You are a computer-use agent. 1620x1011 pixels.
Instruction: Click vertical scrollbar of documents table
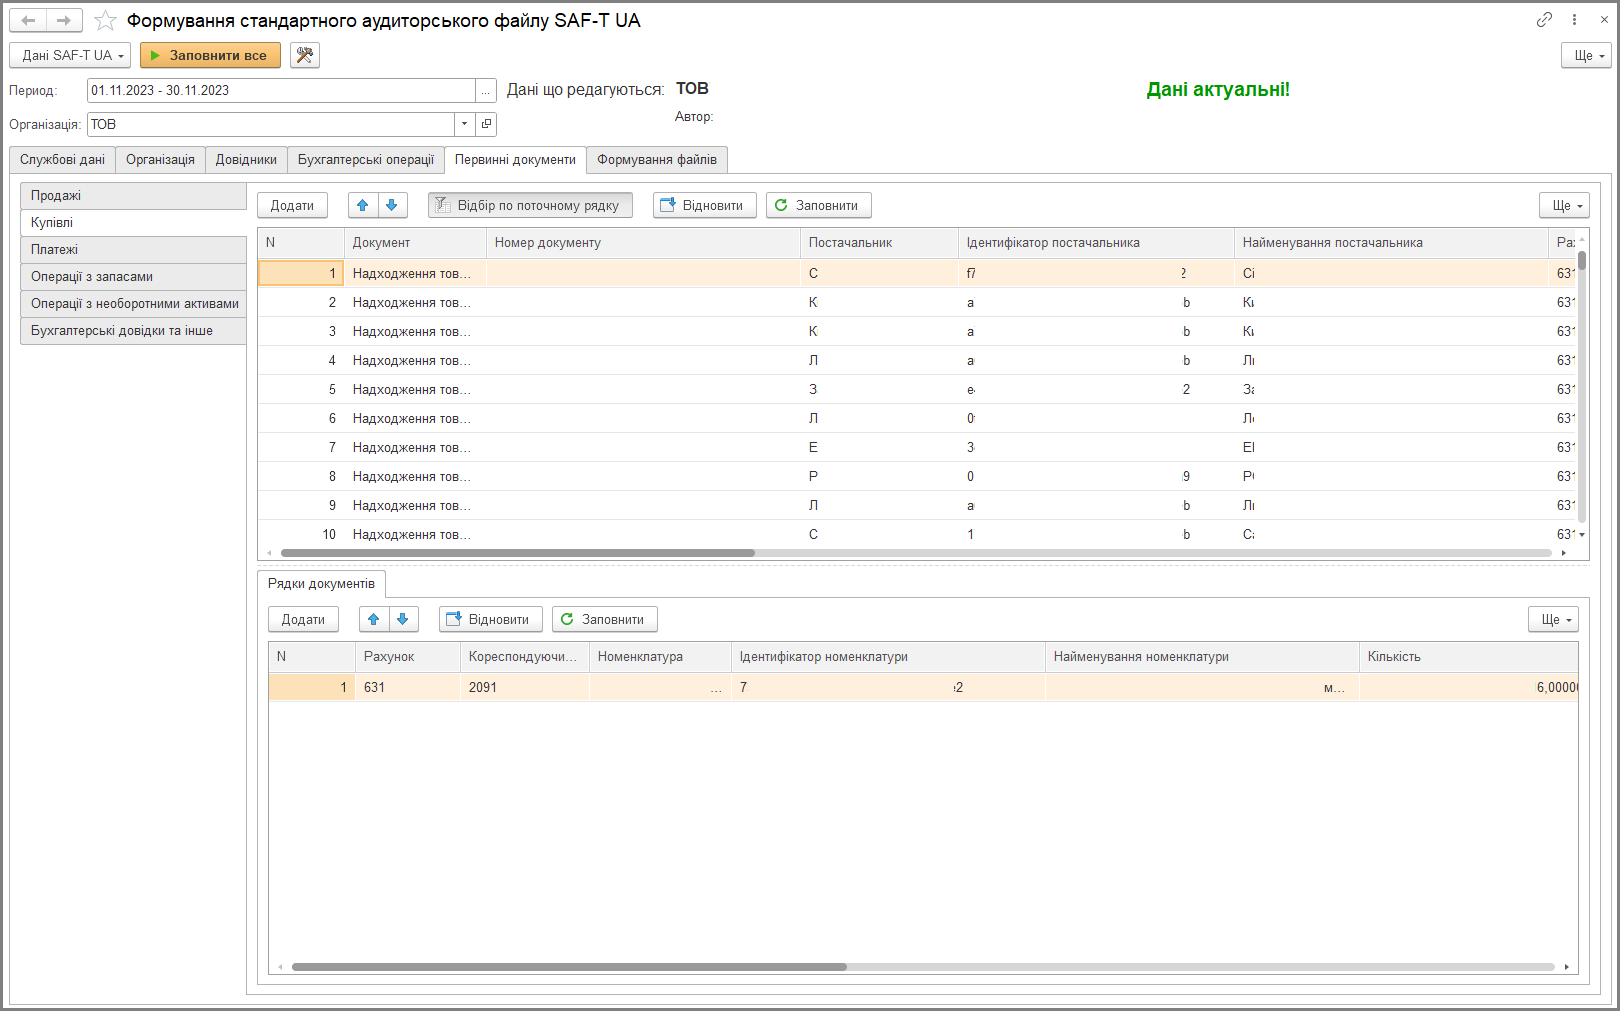point(1582,261)
